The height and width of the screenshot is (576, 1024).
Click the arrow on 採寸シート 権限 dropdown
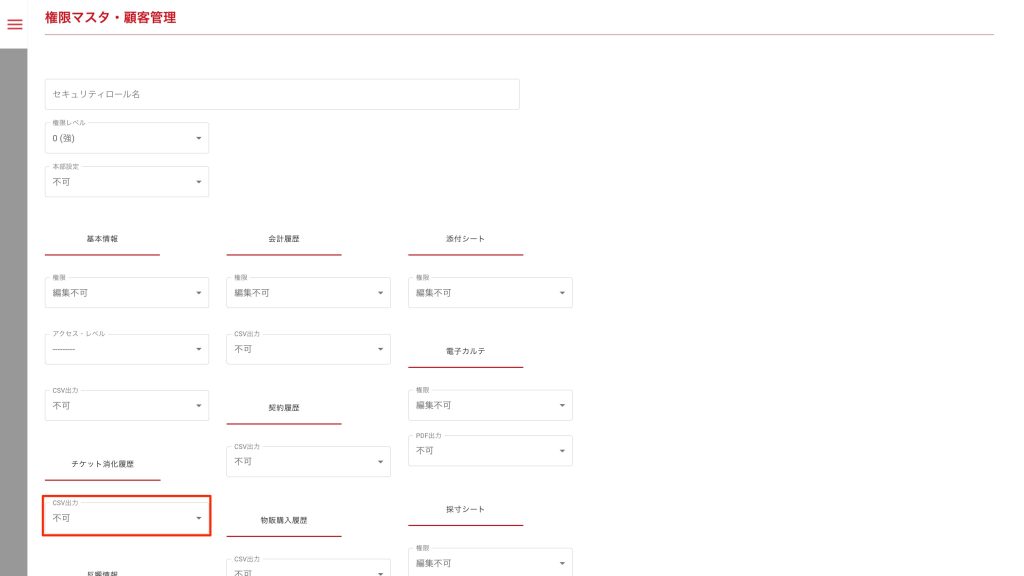point(562,563)
